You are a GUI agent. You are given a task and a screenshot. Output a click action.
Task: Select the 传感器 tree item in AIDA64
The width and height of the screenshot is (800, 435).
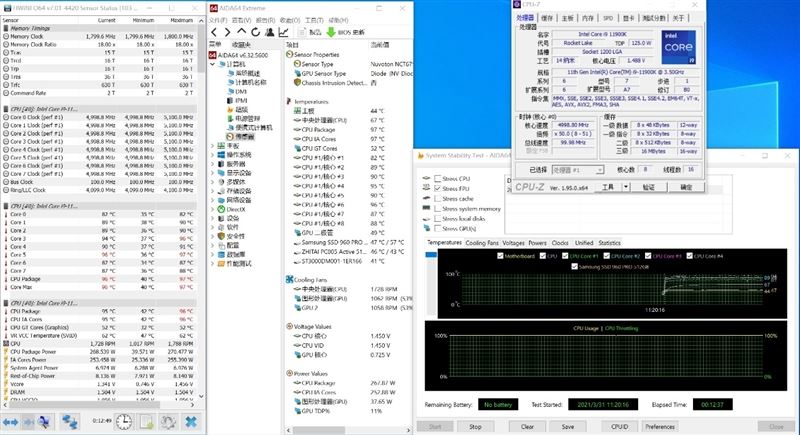[241, 137]
